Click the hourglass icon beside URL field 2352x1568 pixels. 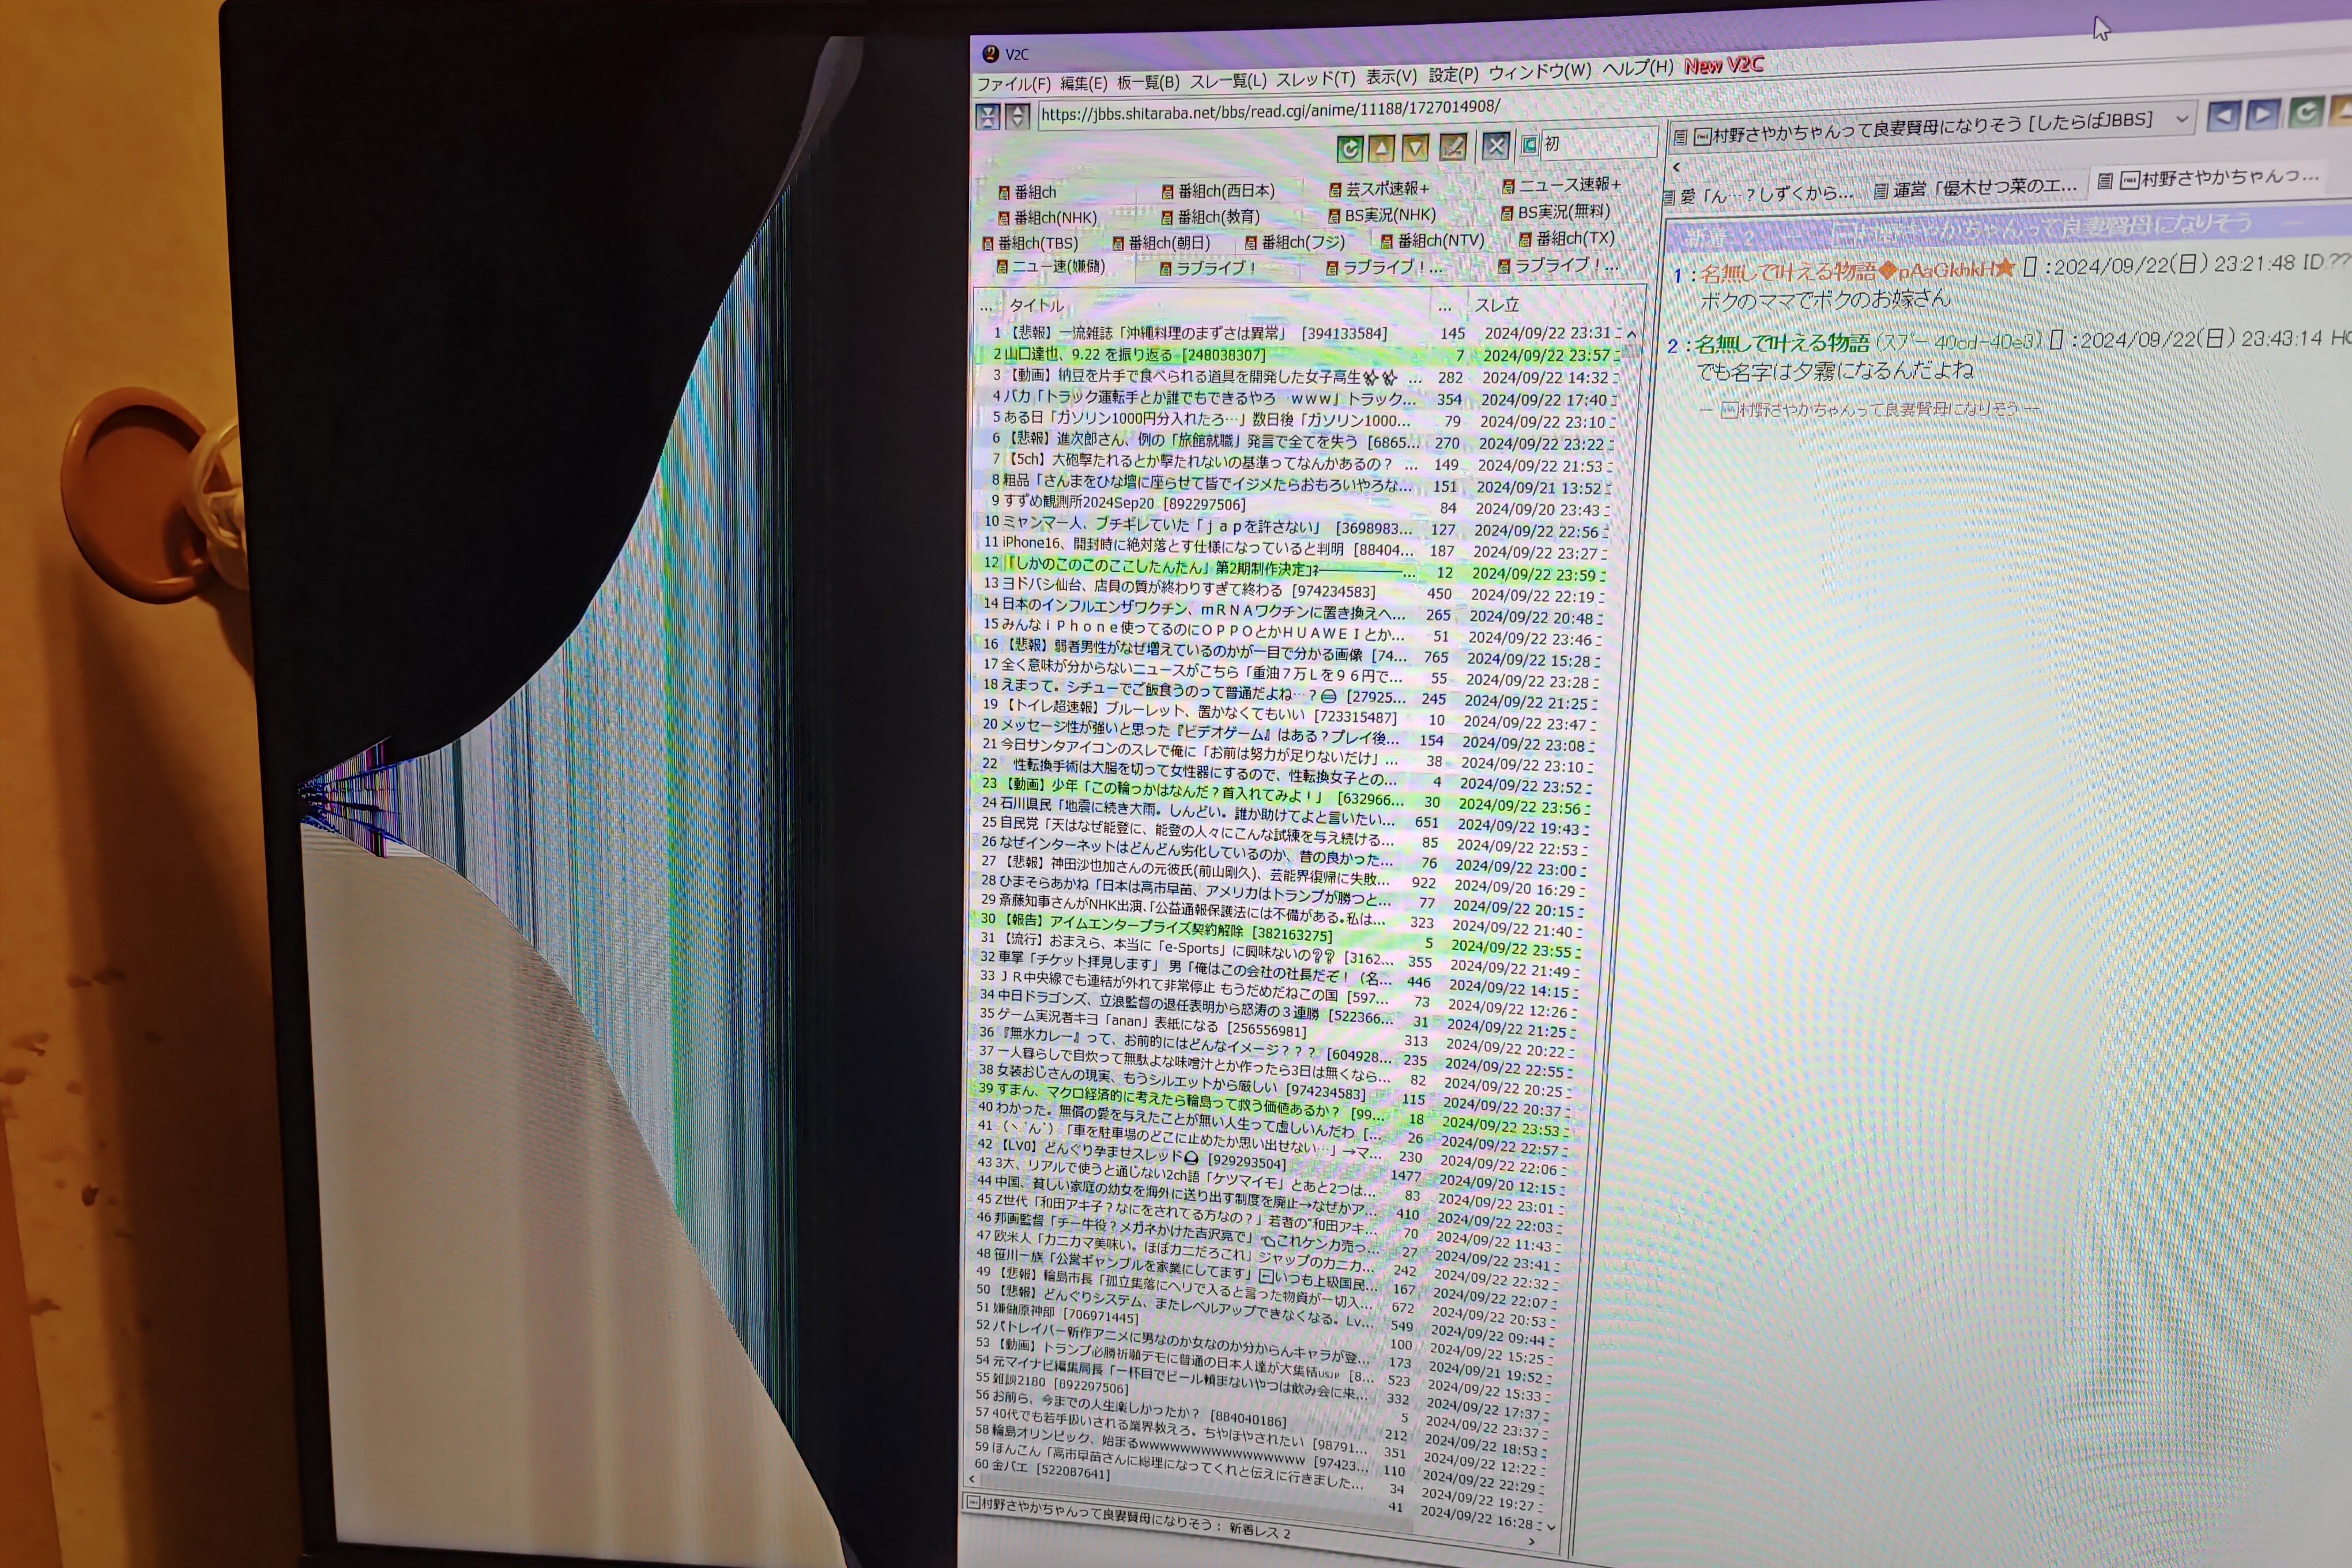(x=988, y=117)
